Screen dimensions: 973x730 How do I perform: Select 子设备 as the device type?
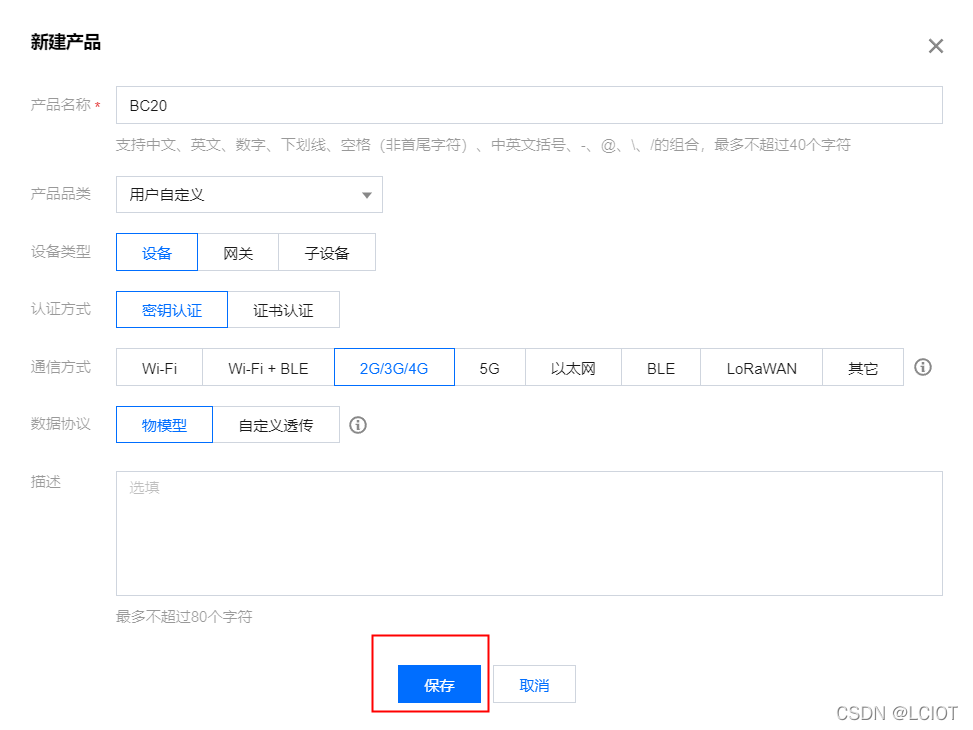click(327, 252)
